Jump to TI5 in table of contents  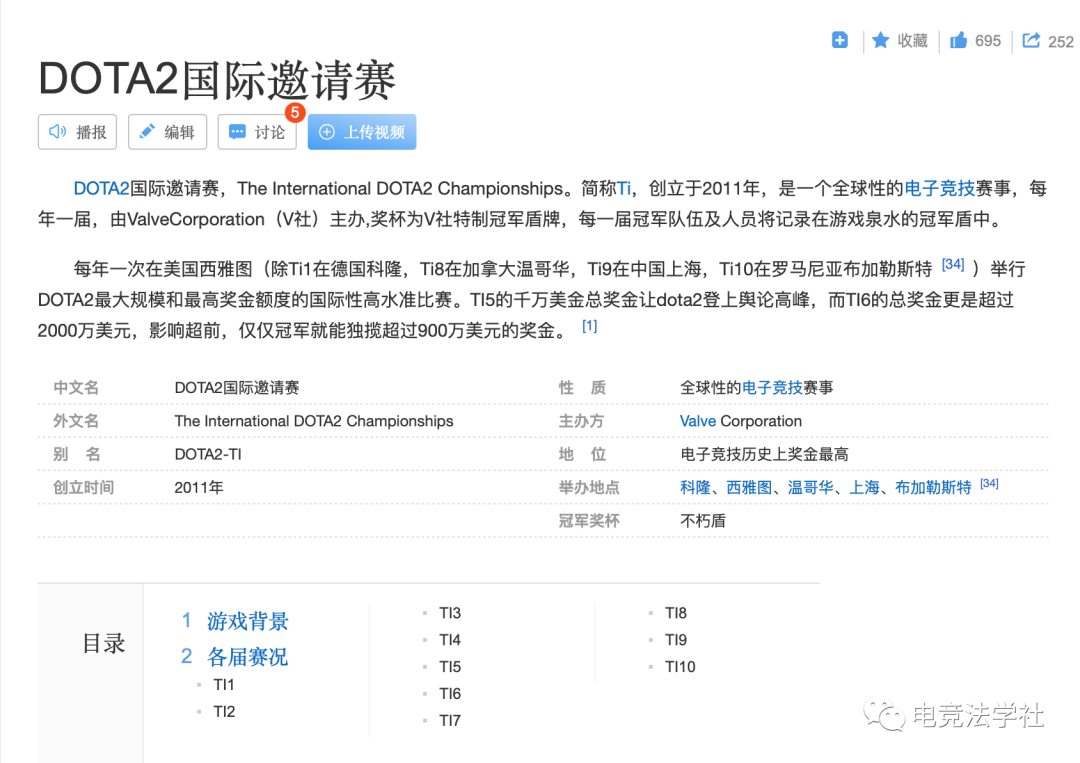[450, 667]
